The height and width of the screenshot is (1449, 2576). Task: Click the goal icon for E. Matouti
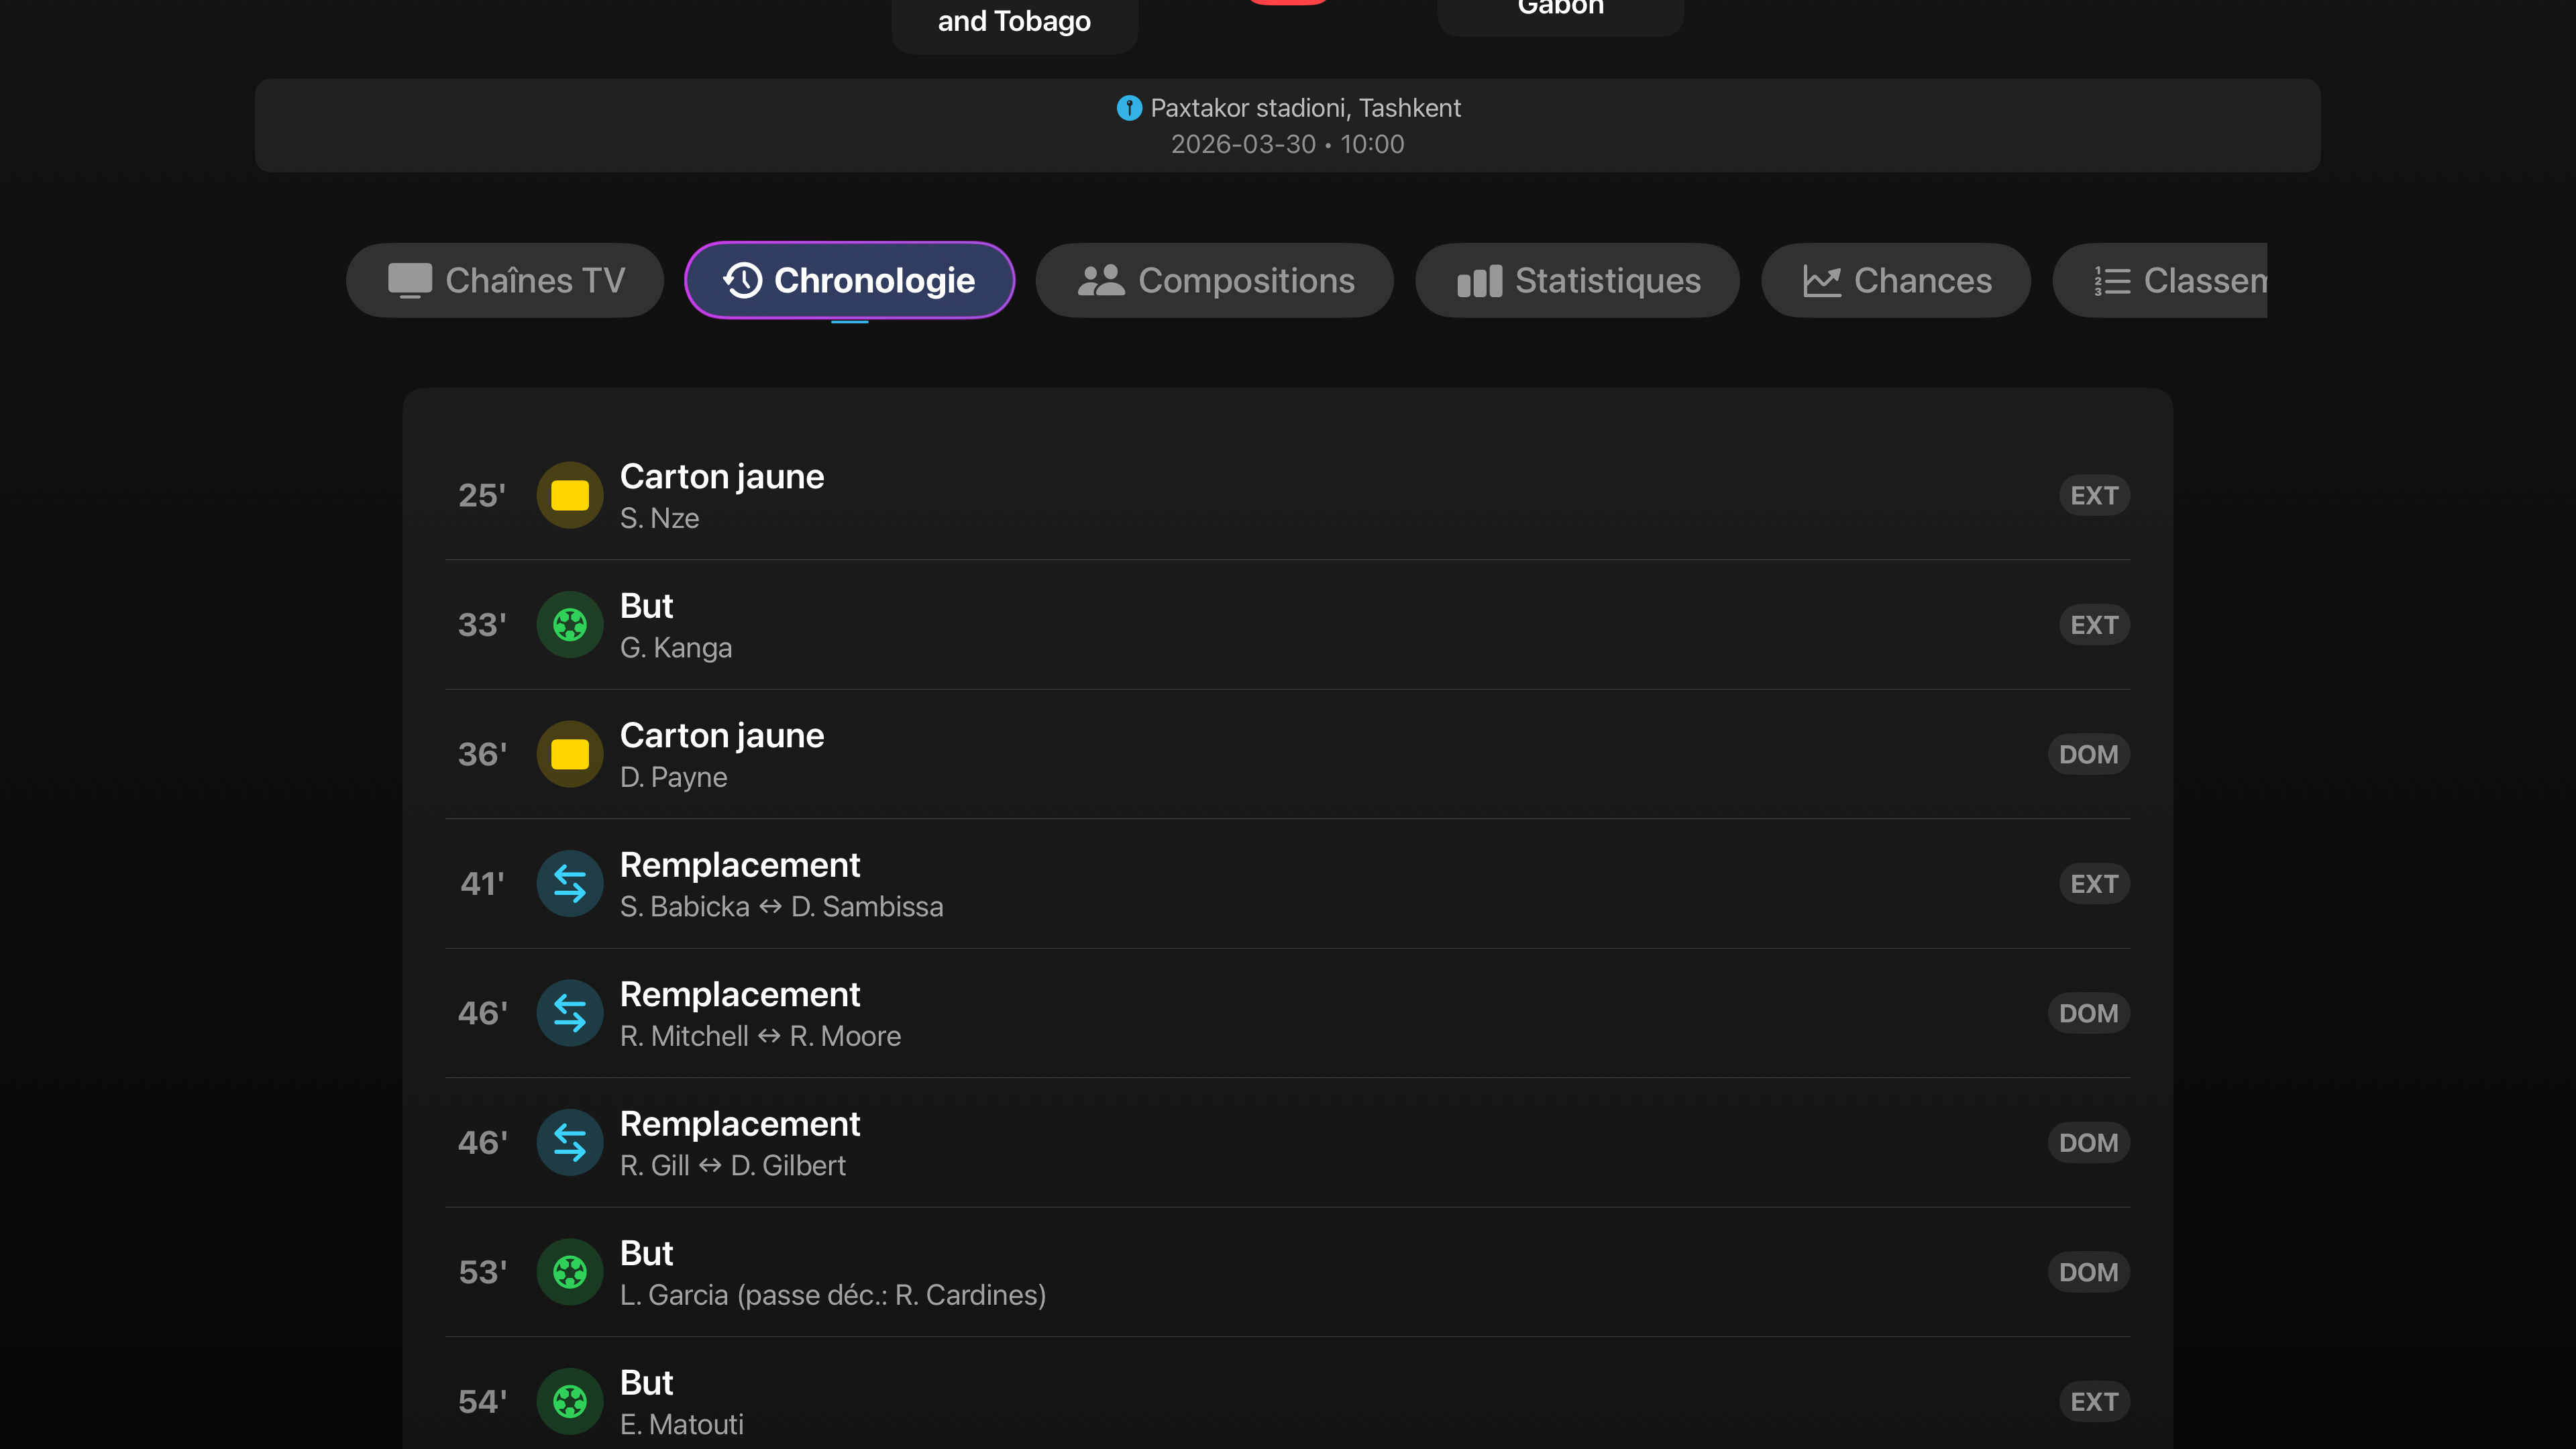coord(569,1401)
